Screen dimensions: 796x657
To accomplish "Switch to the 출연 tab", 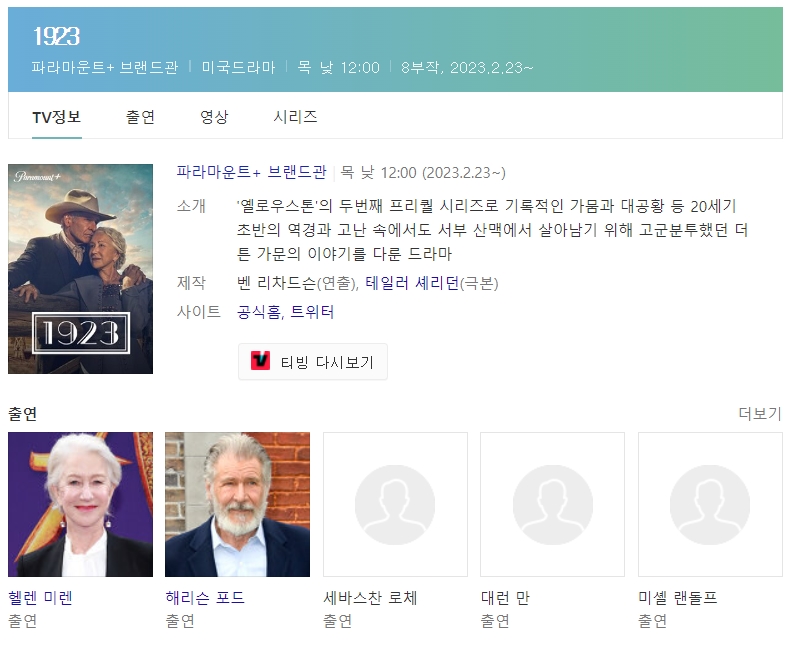I will [x=140, y=117].
